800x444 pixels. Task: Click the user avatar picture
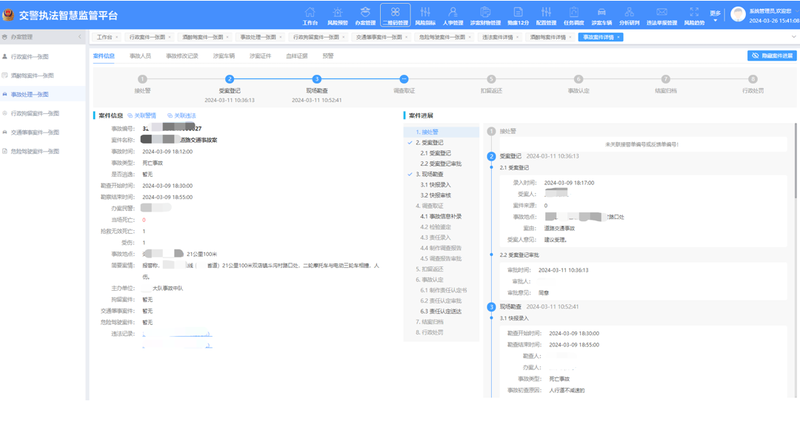click(738, 14)
